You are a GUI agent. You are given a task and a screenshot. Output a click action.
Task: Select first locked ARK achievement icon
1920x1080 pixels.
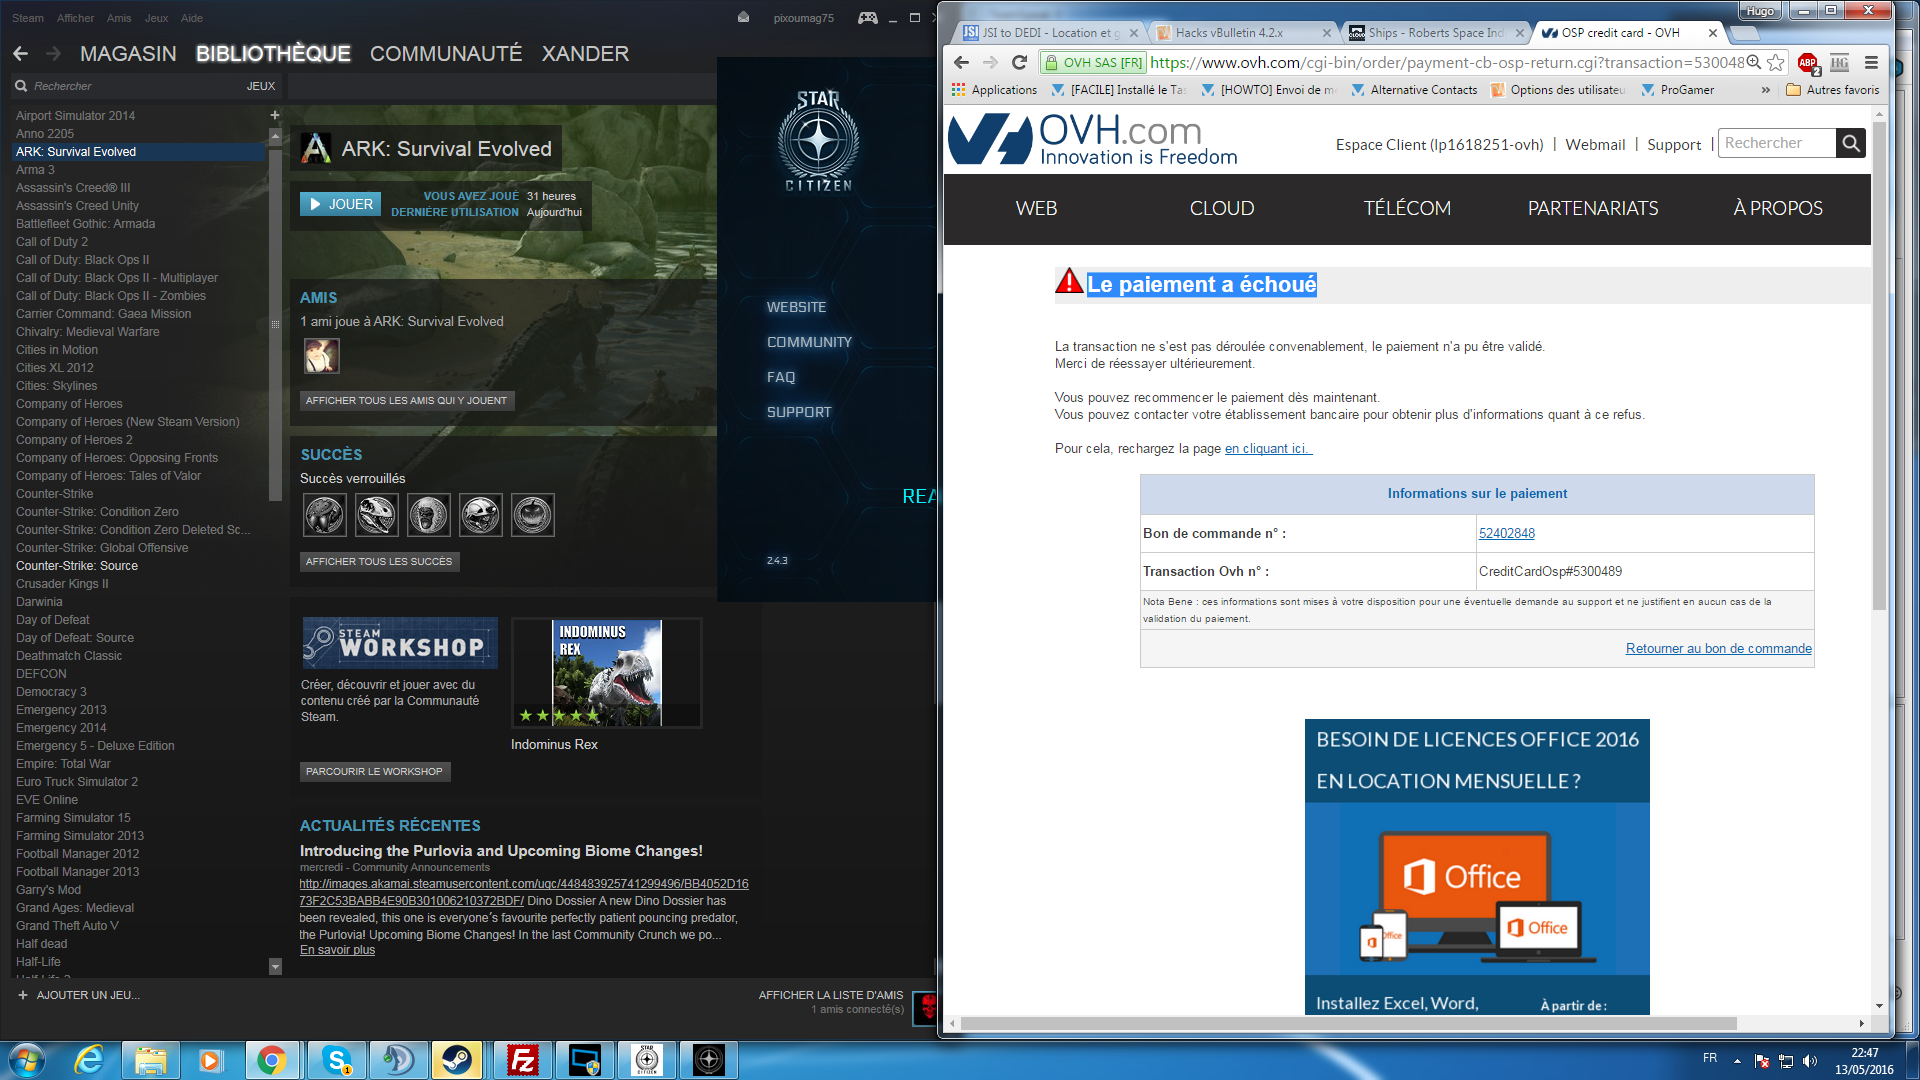325,515
